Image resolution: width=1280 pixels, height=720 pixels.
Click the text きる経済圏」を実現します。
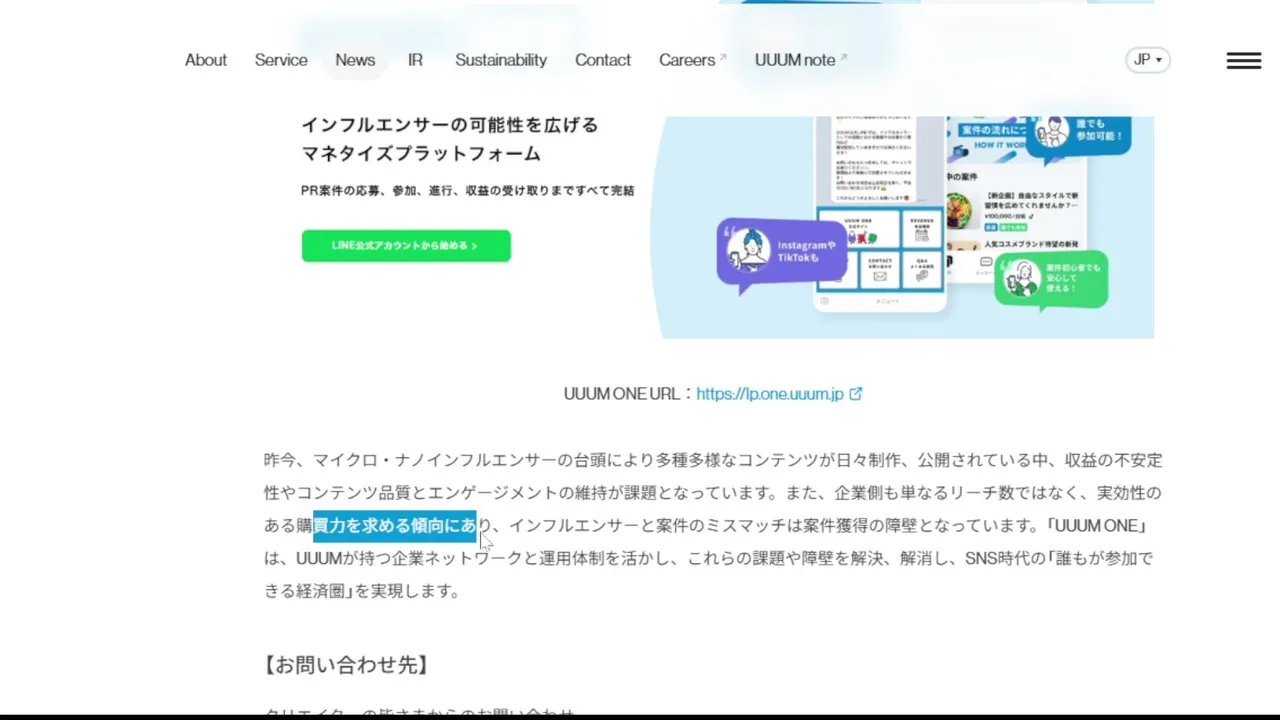[x=362, y=591]
